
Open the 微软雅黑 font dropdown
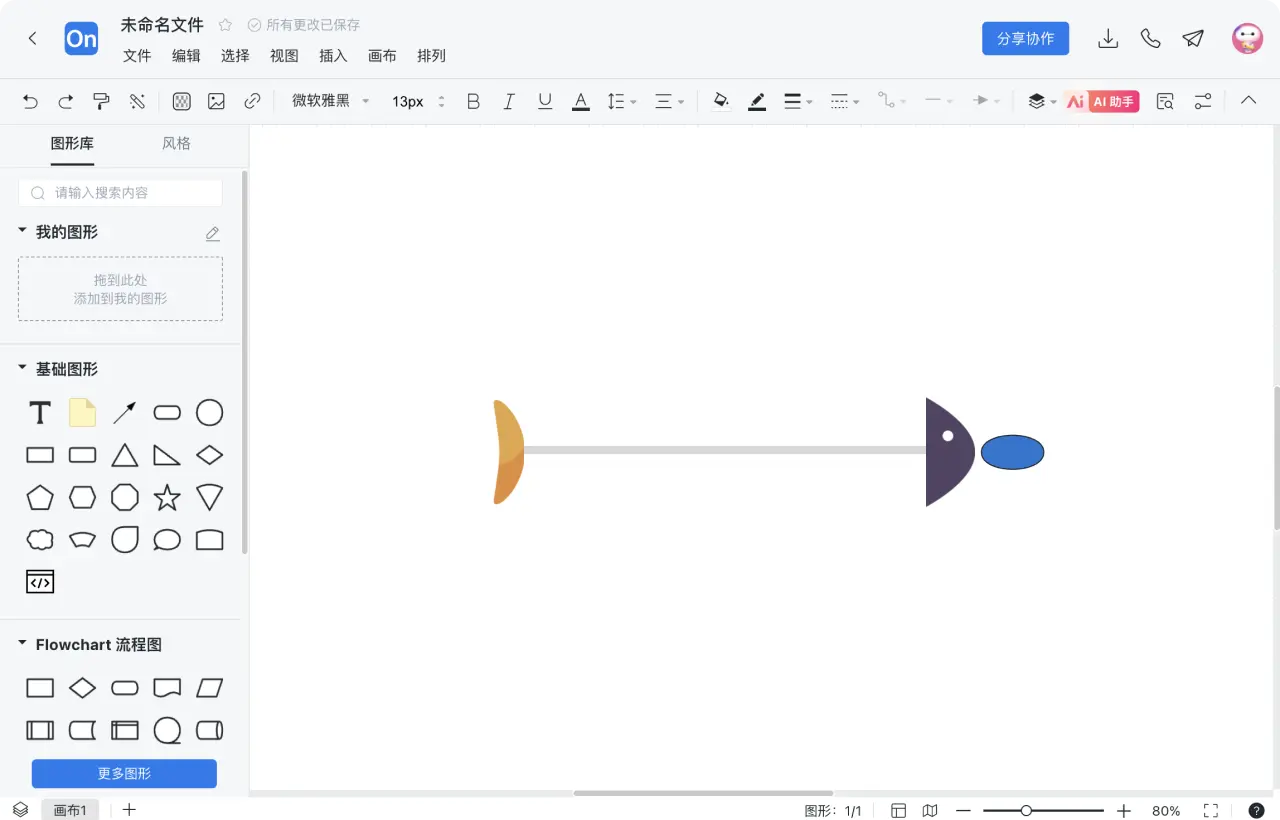[x=331, y=101]
